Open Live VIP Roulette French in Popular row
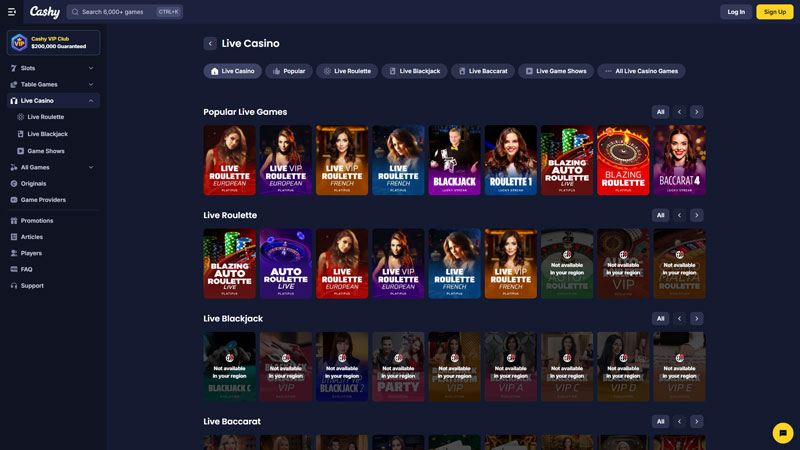This screenshot has height=450, width=800. click(x=342, y=160)
